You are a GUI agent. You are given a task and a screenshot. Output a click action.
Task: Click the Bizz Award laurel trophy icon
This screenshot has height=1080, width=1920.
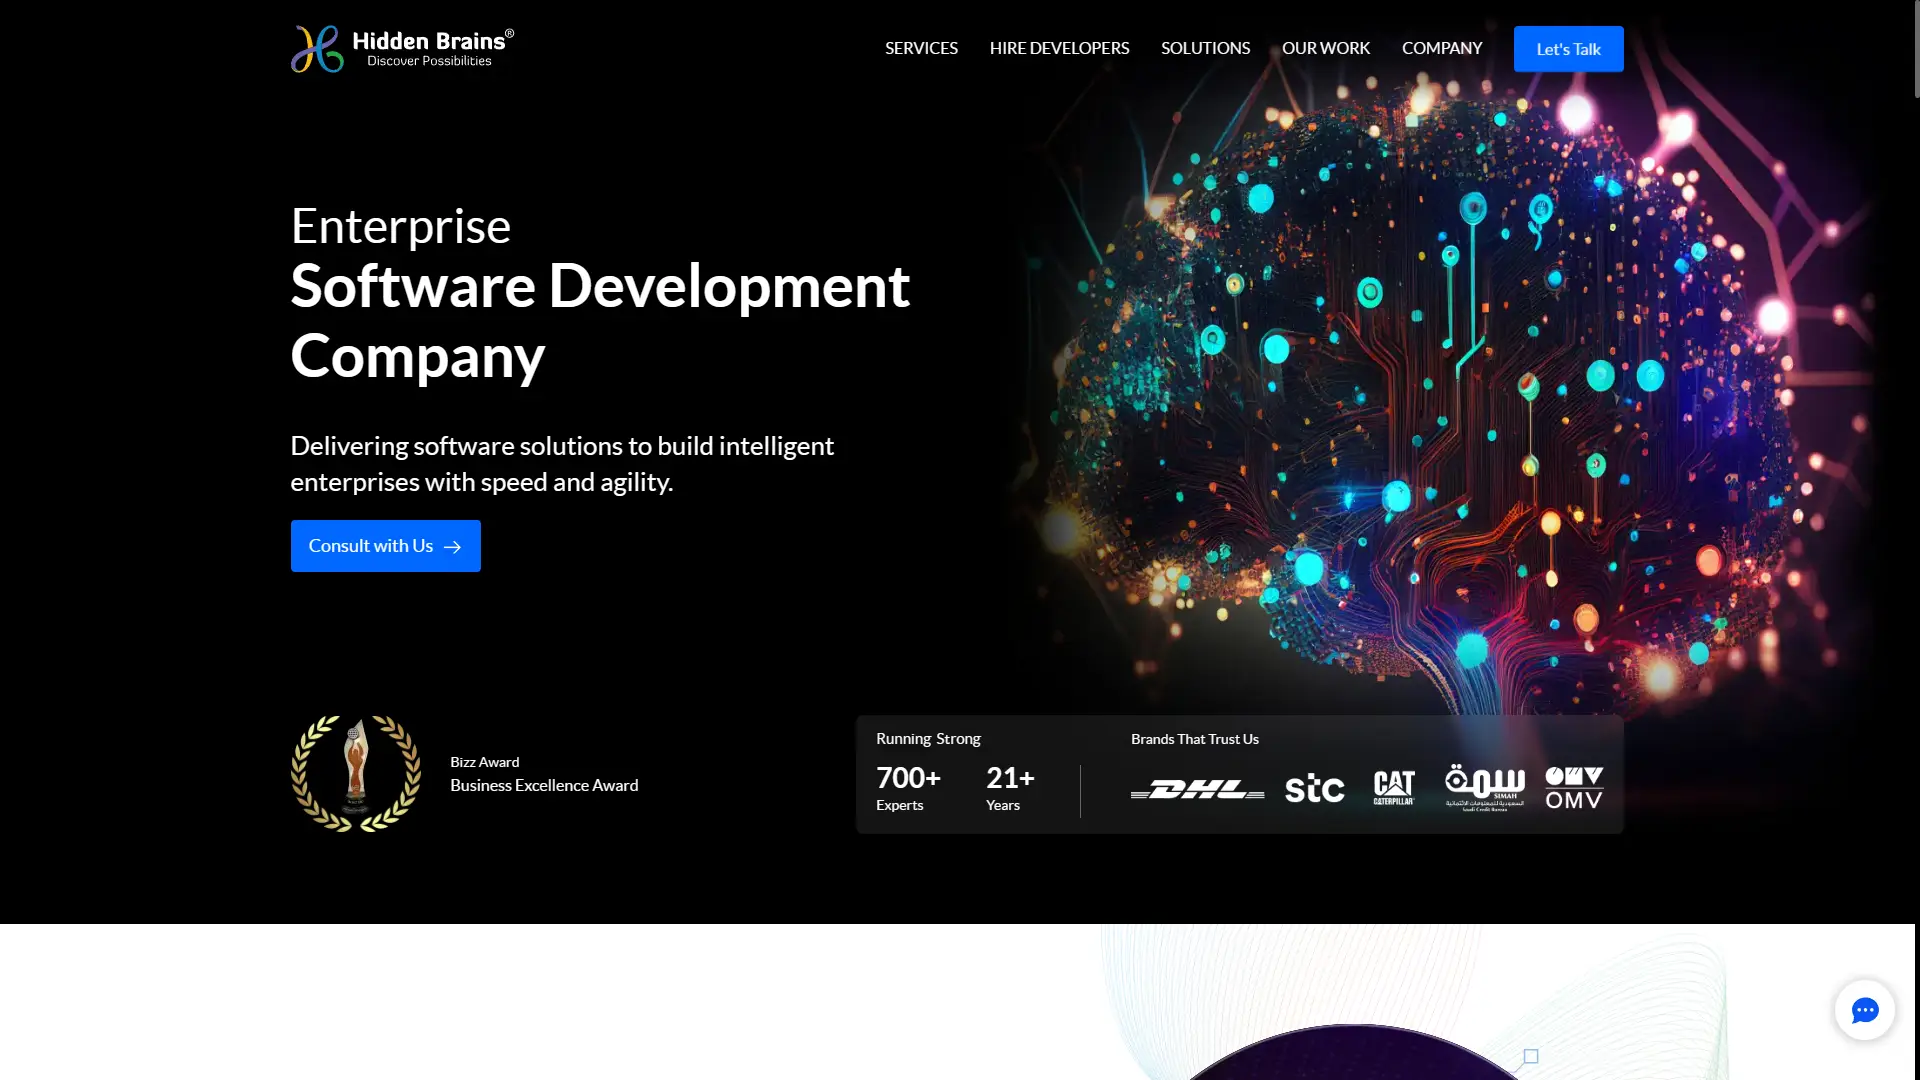[355, 773]
